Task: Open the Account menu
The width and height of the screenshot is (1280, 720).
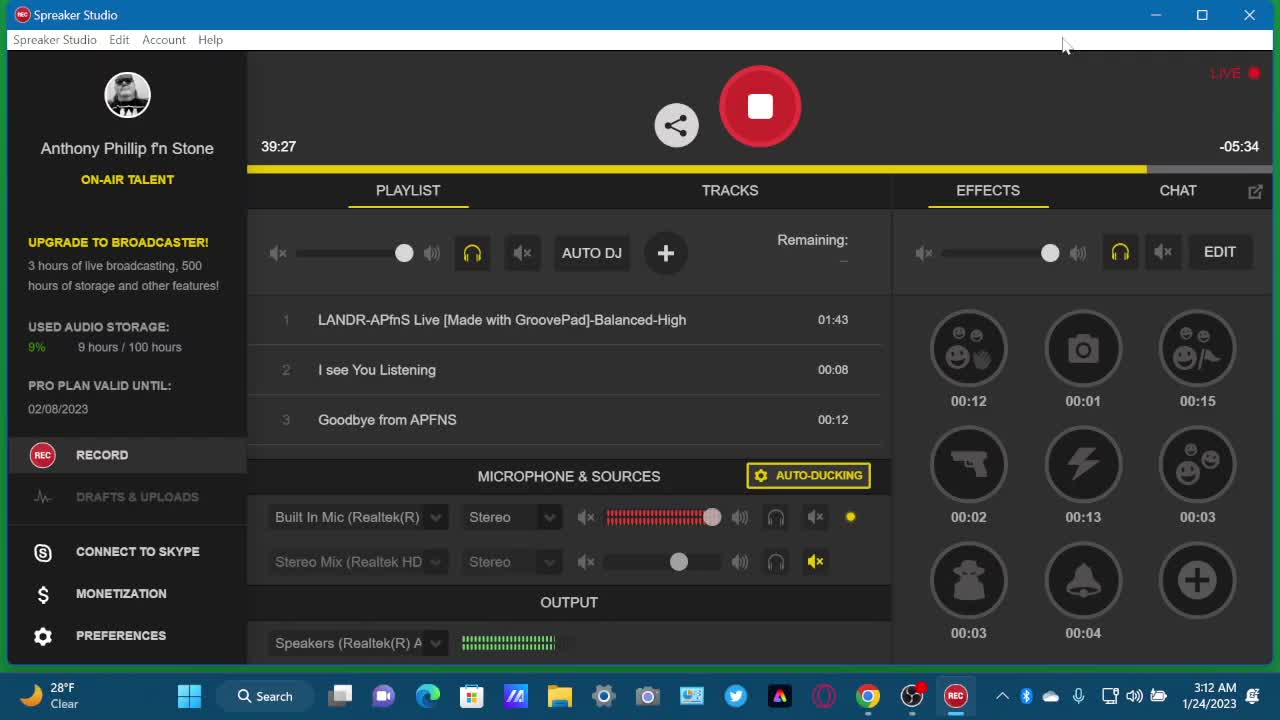Action: click(164, 40)
